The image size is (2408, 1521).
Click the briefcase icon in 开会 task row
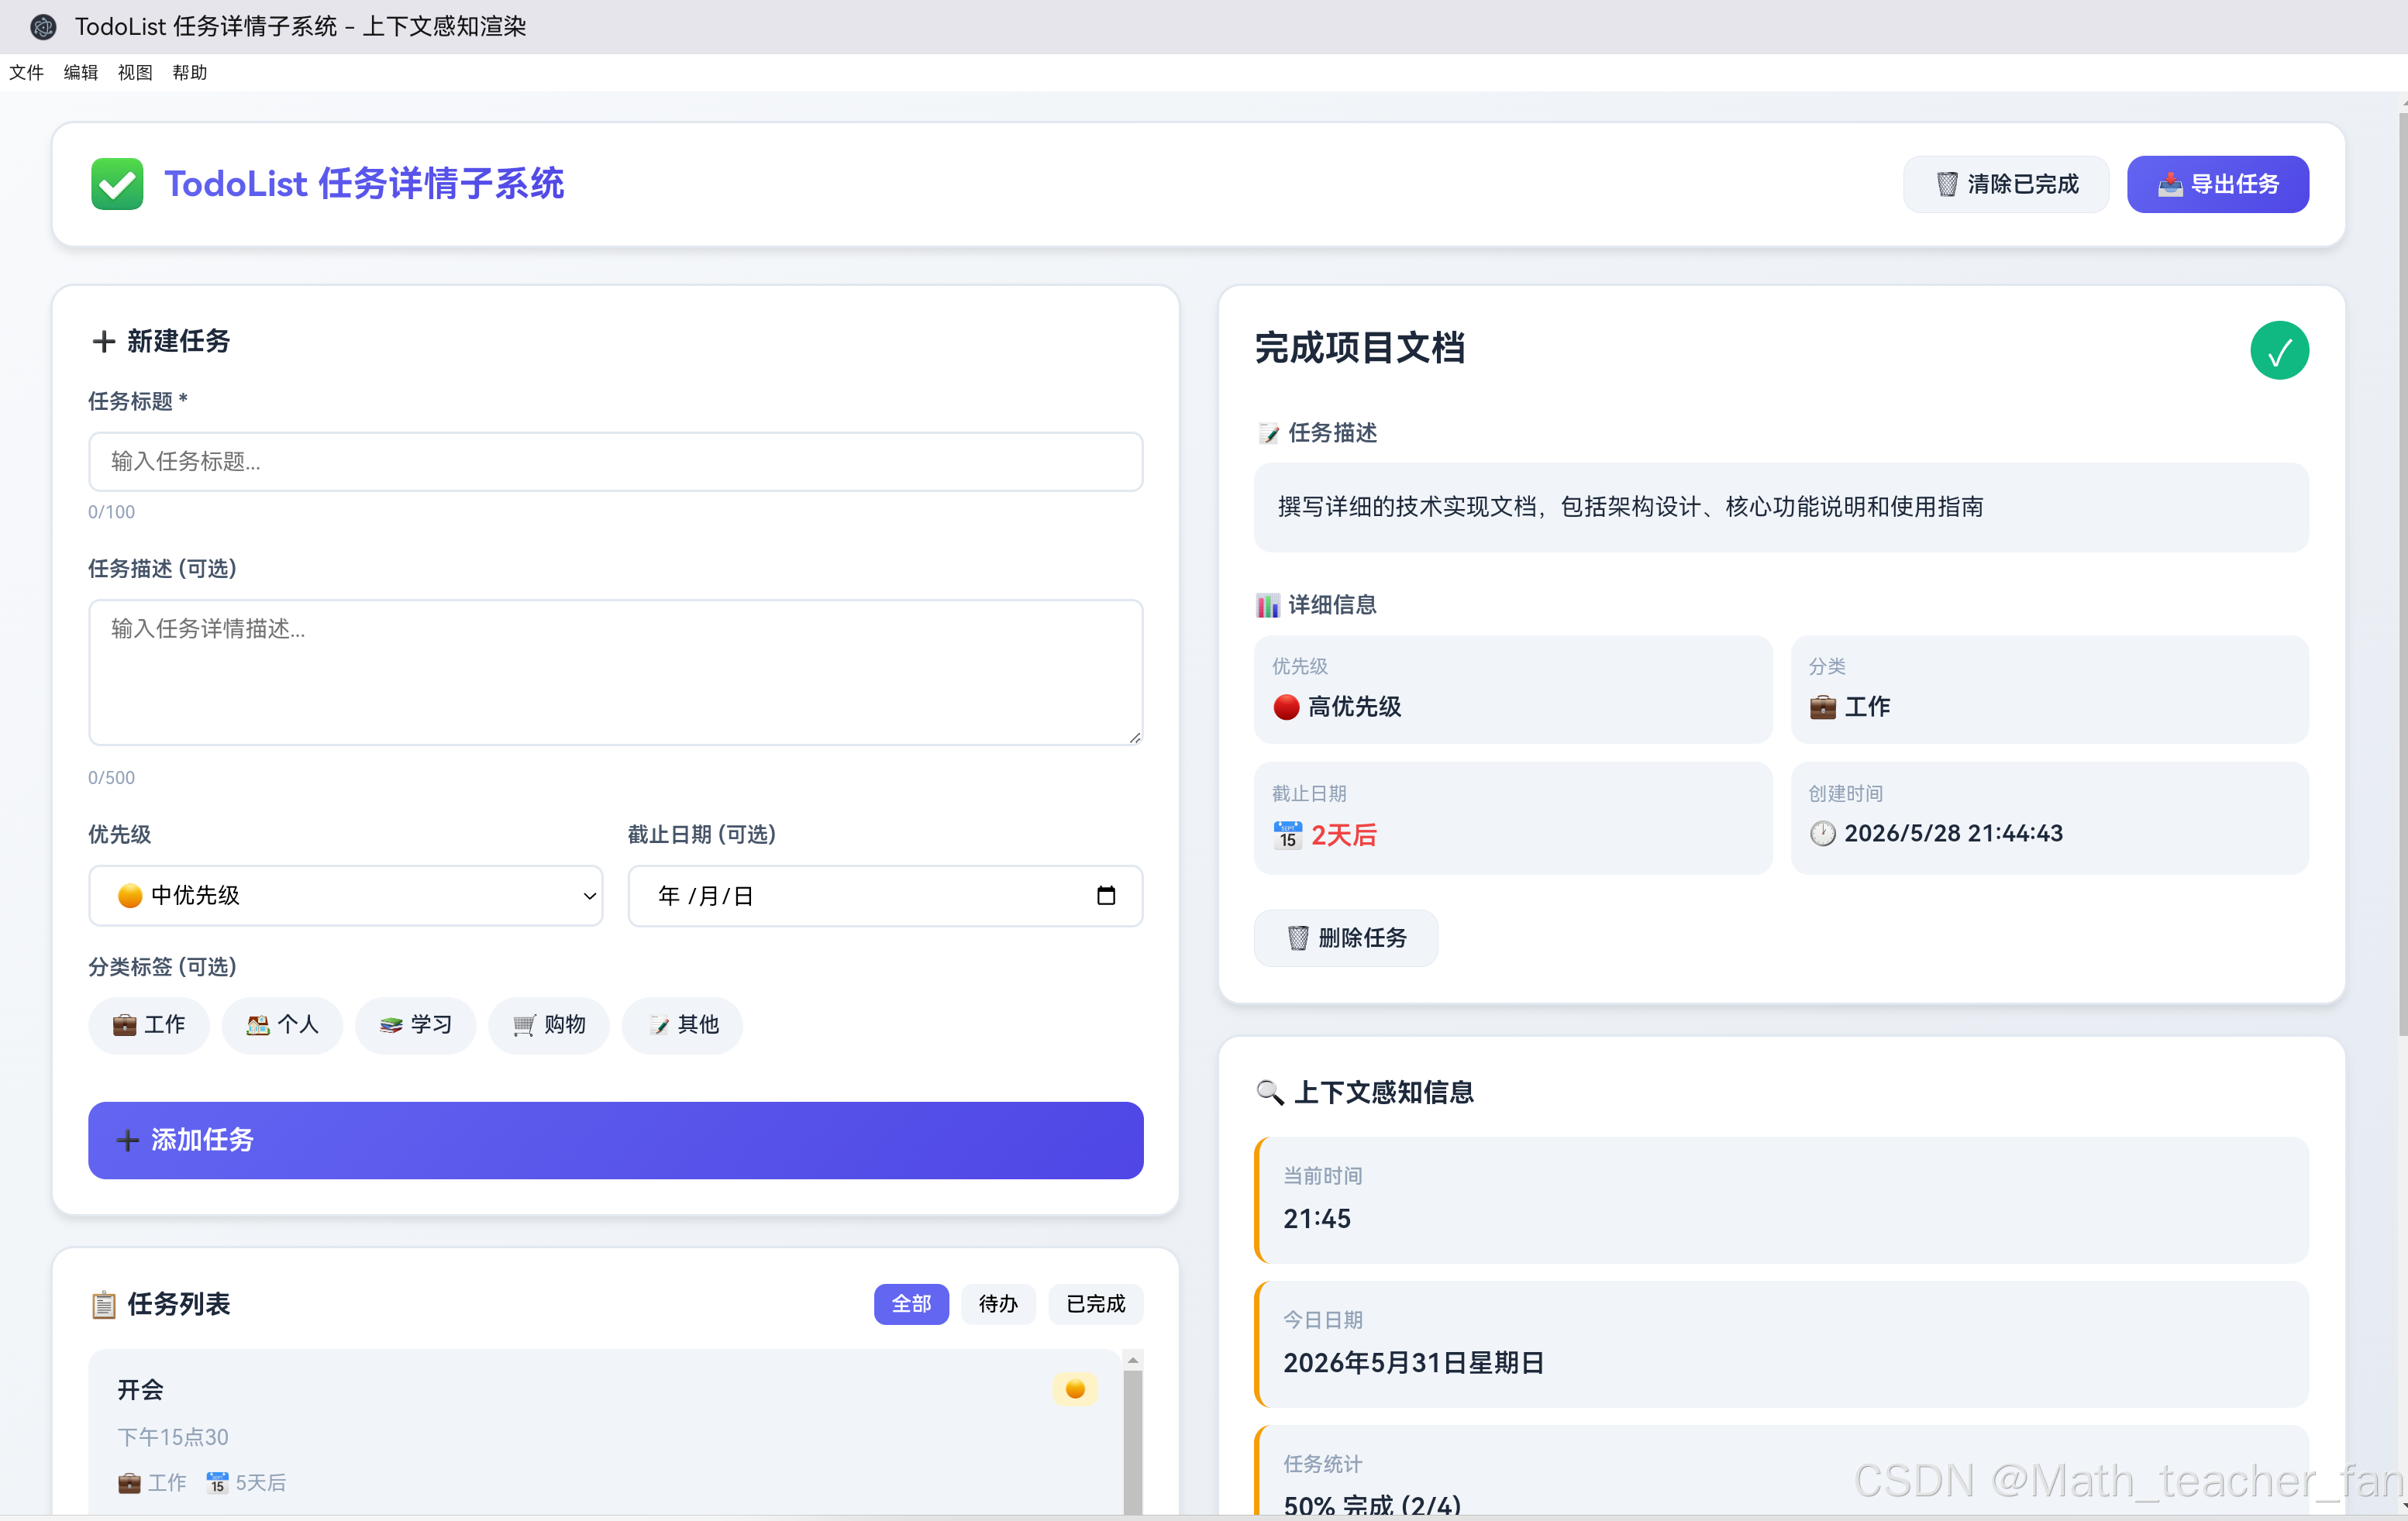129,1482
